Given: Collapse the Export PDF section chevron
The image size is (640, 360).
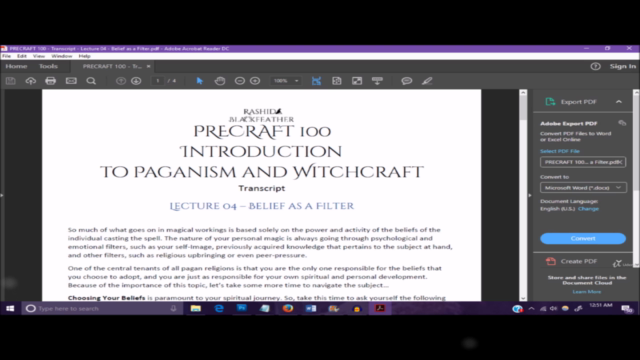Looking at the screenshot, I should tap(619, 102).
